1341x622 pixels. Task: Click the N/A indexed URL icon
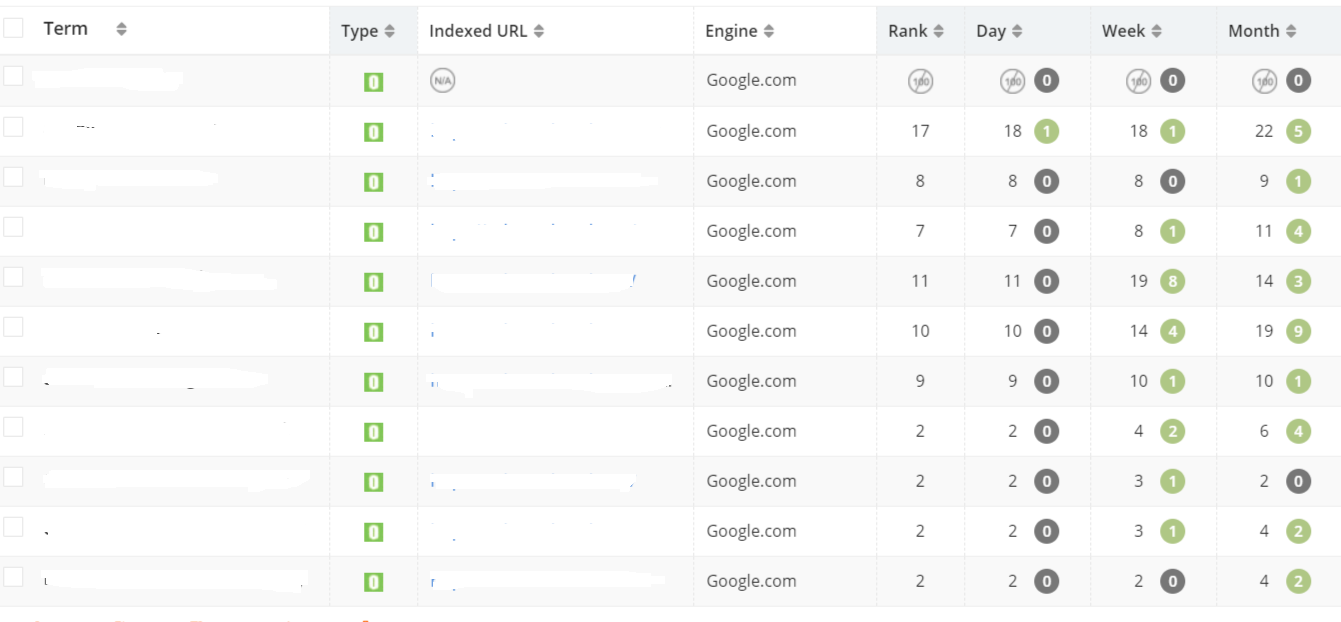point(442,80)
